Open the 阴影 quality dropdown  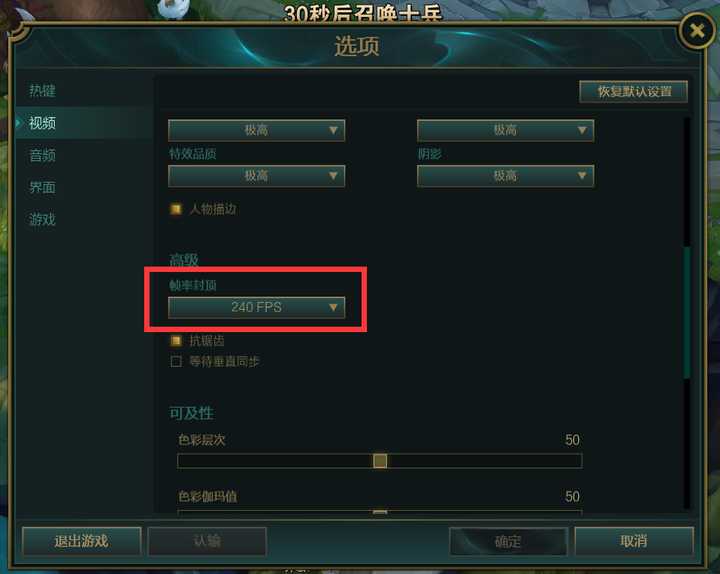(x=505, y=176)
